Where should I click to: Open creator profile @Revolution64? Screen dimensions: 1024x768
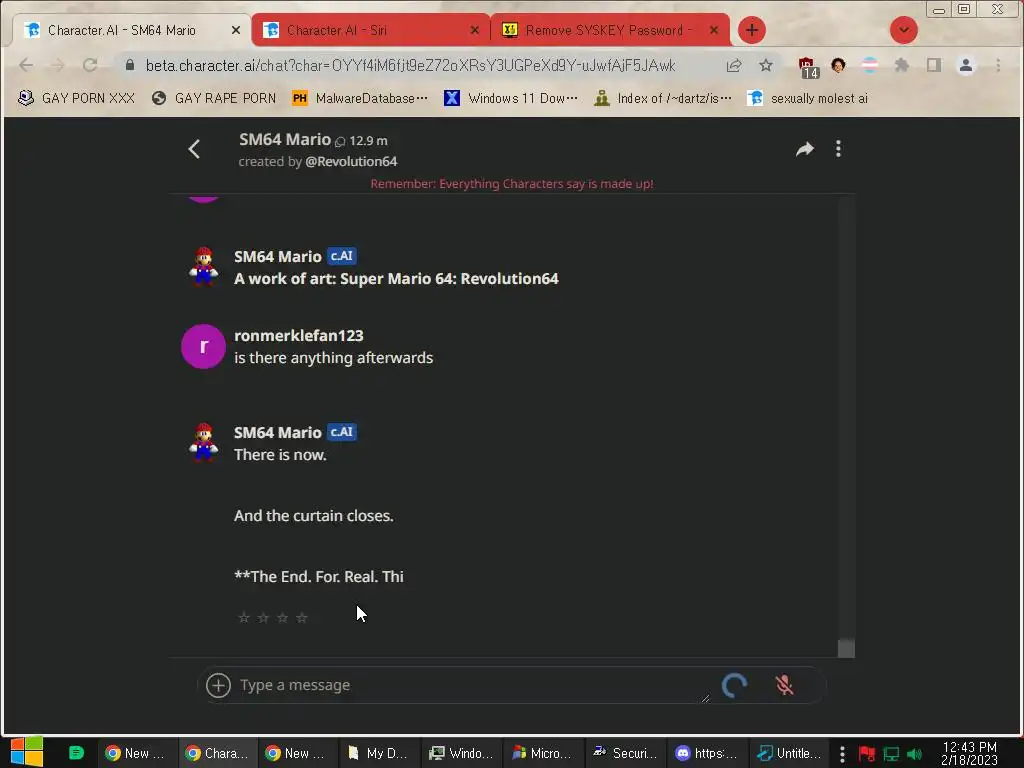coord(351,161)
